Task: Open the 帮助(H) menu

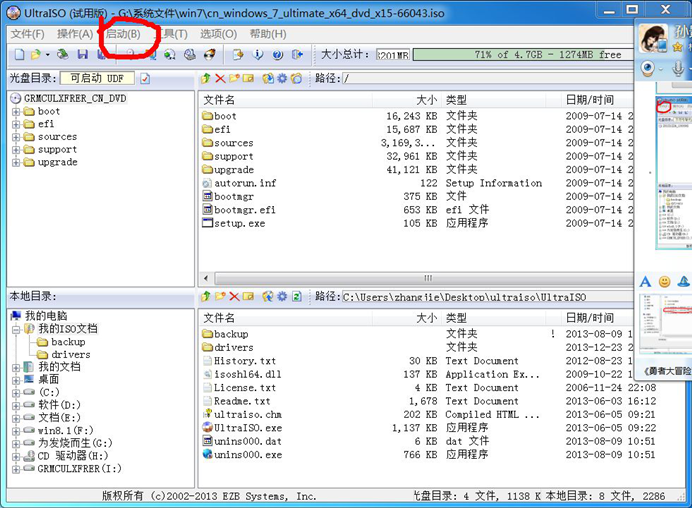Action: click(268, 34)
